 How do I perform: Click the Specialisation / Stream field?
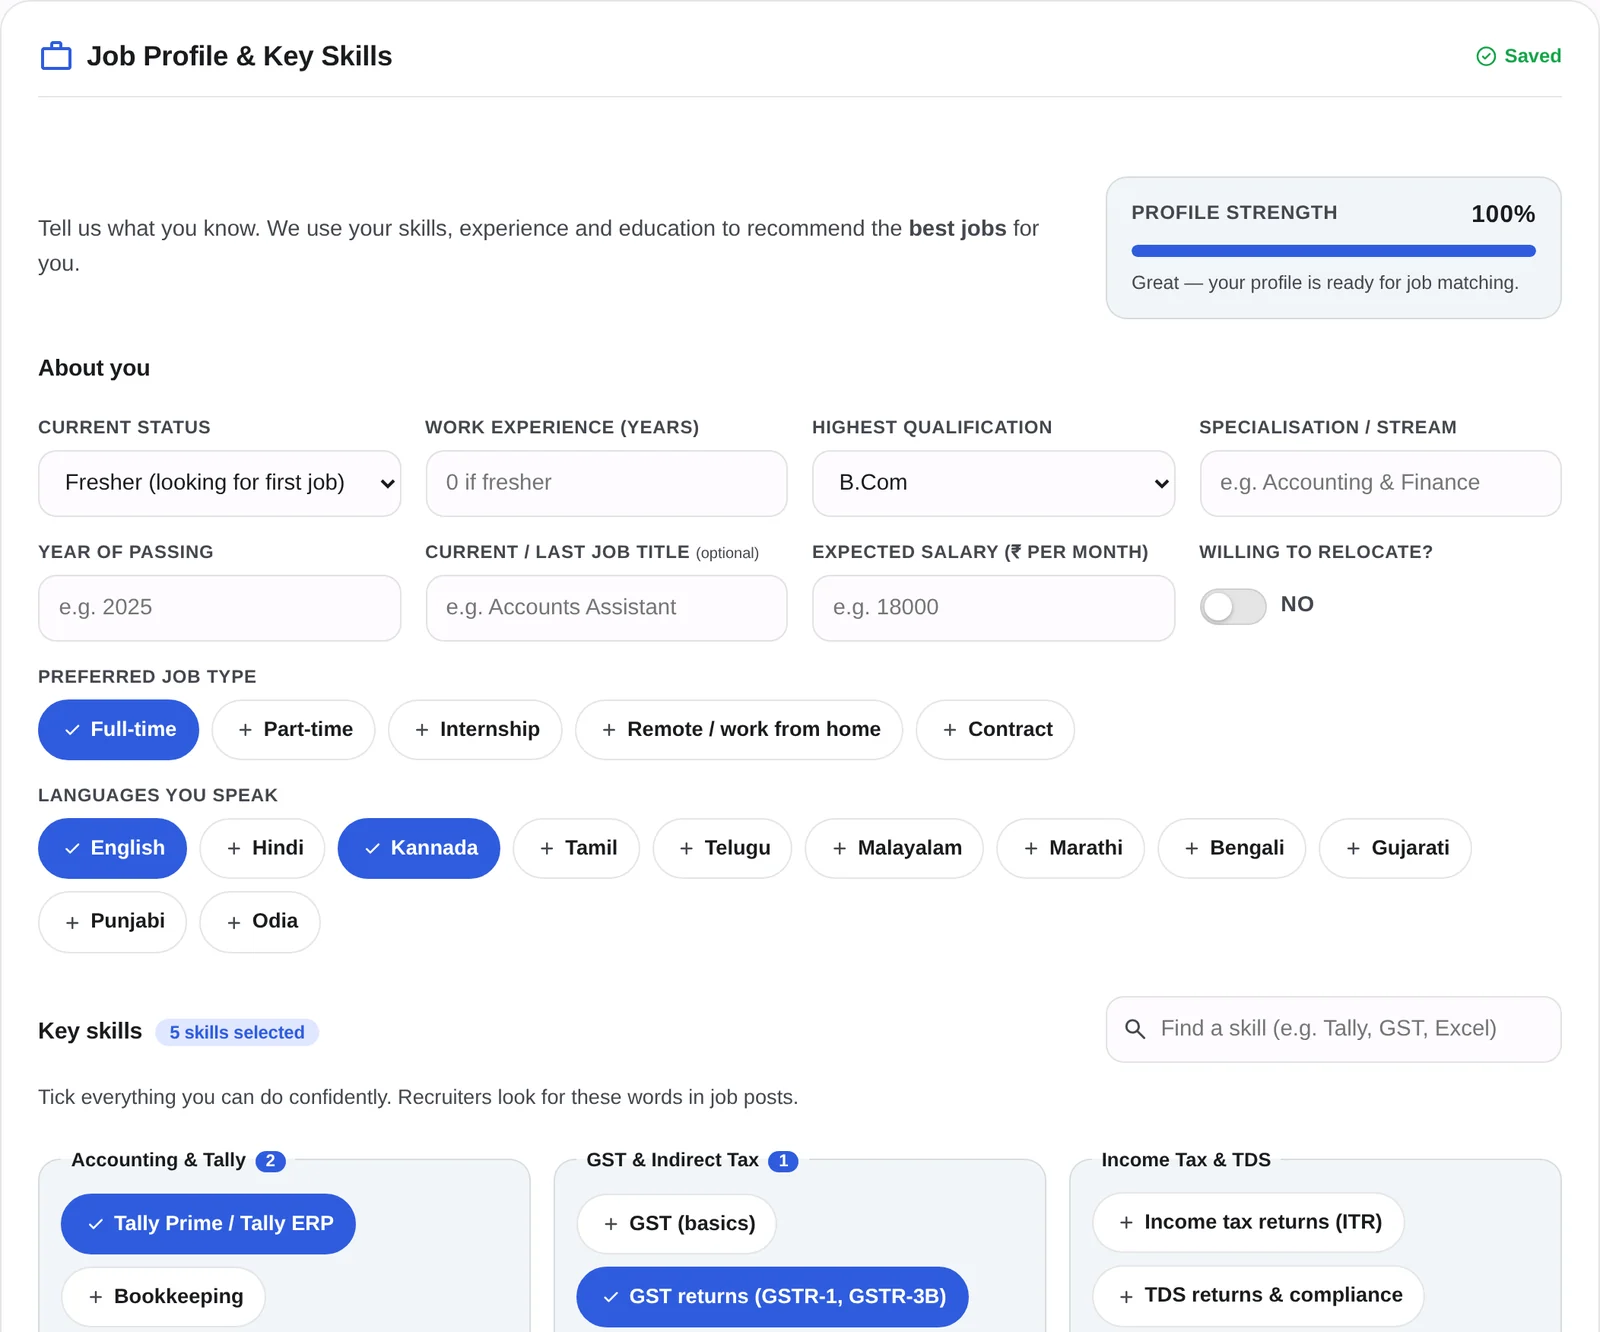click(1380, 483)
